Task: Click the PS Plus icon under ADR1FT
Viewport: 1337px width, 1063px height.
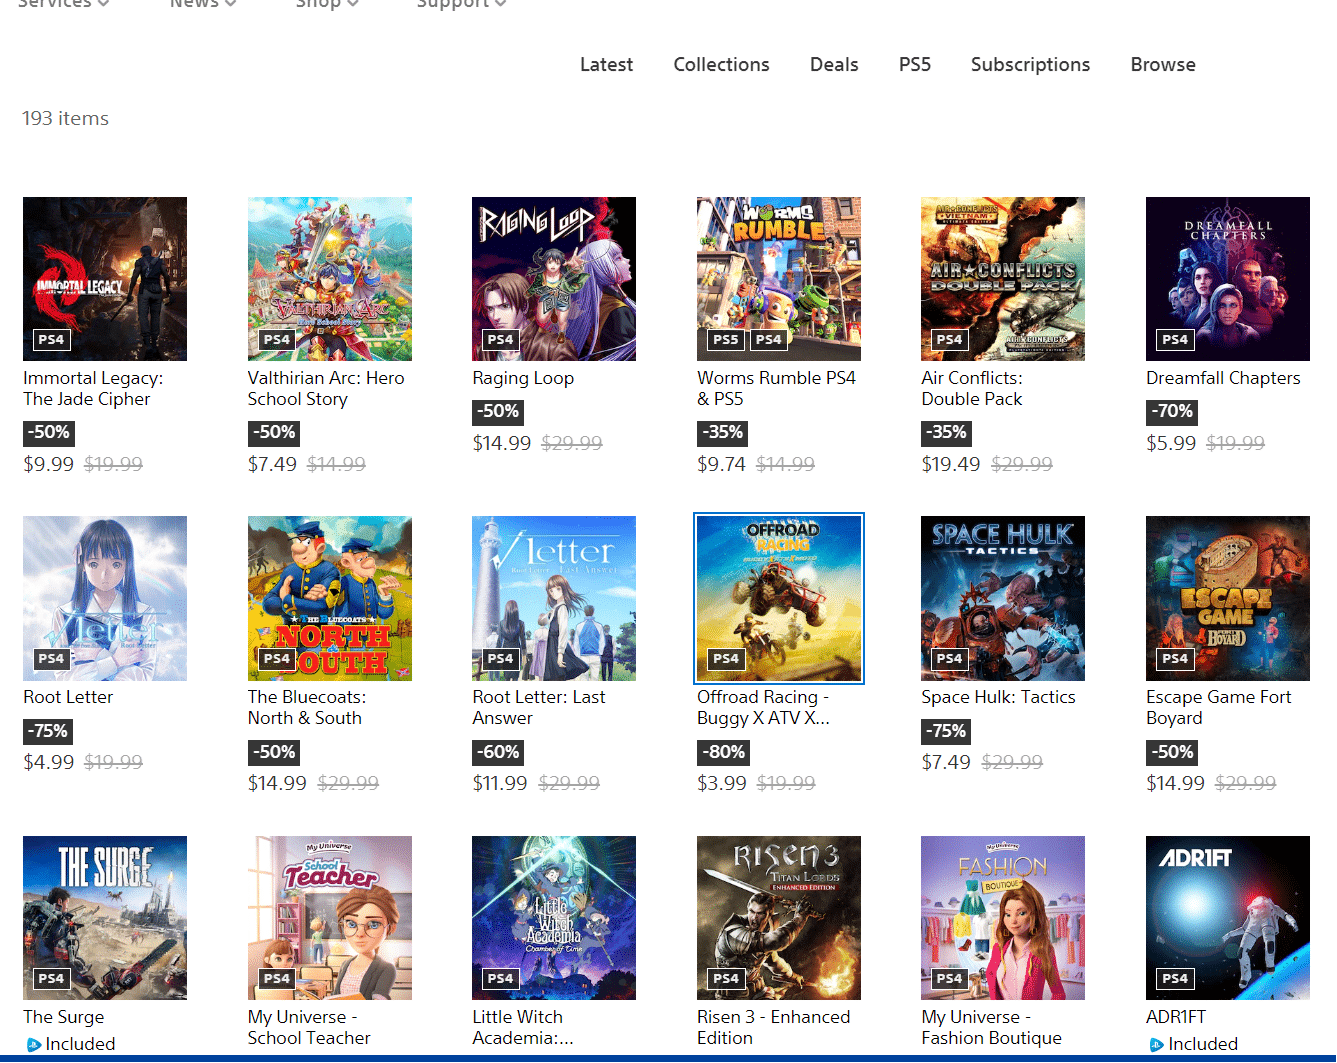Action: tap(1156, 1045)
